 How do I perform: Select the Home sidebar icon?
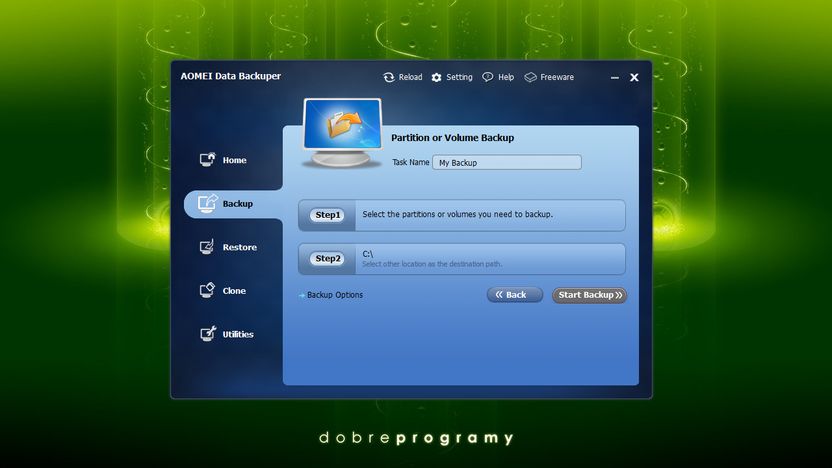point(207,159)
